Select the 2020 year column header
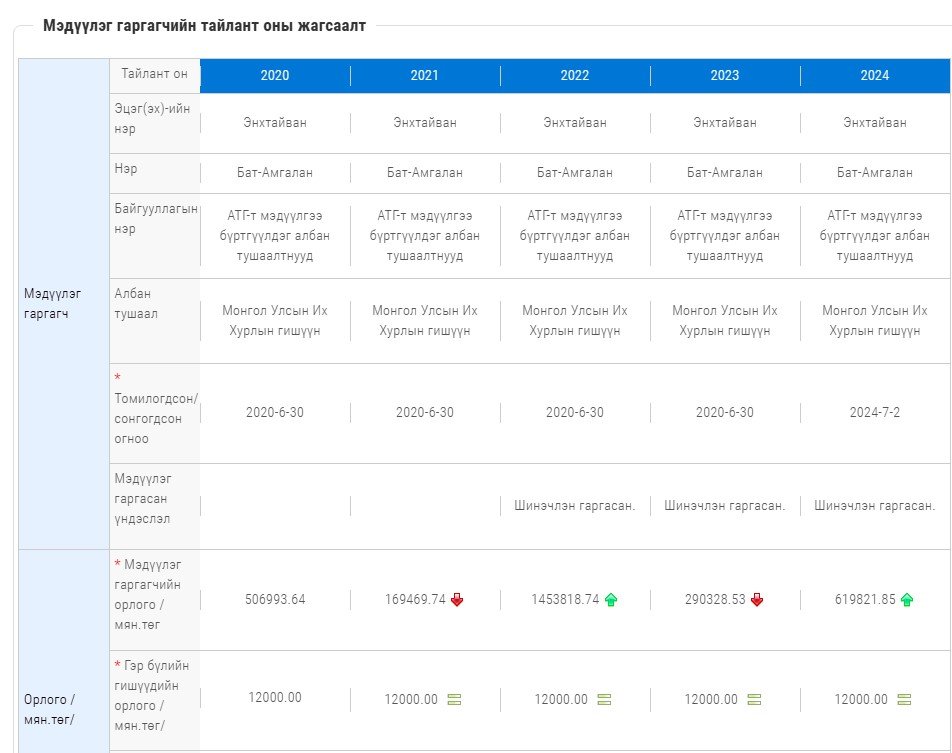 tap(275, 76)
